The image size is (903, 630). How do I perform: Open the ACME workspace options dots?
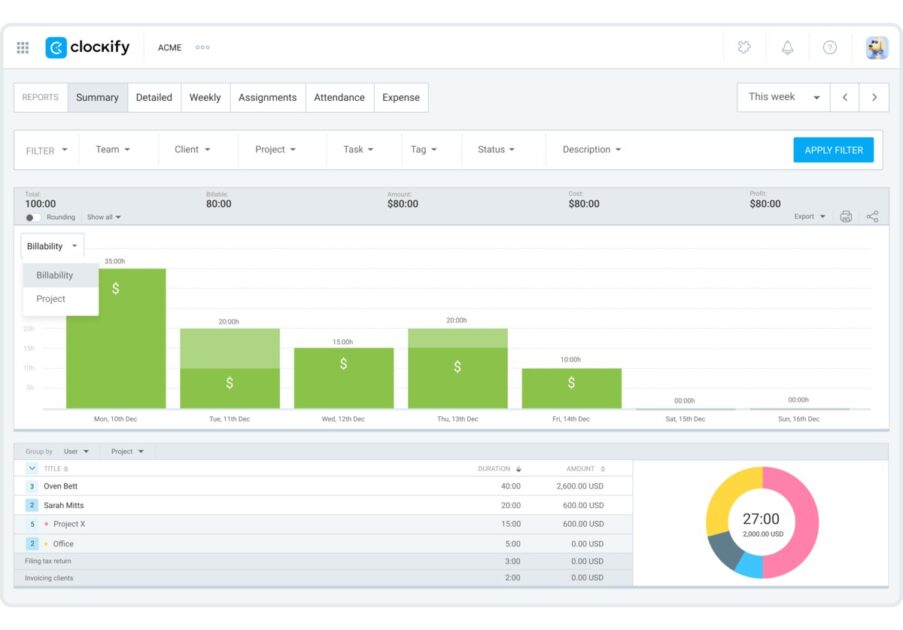tap(203, 48)
